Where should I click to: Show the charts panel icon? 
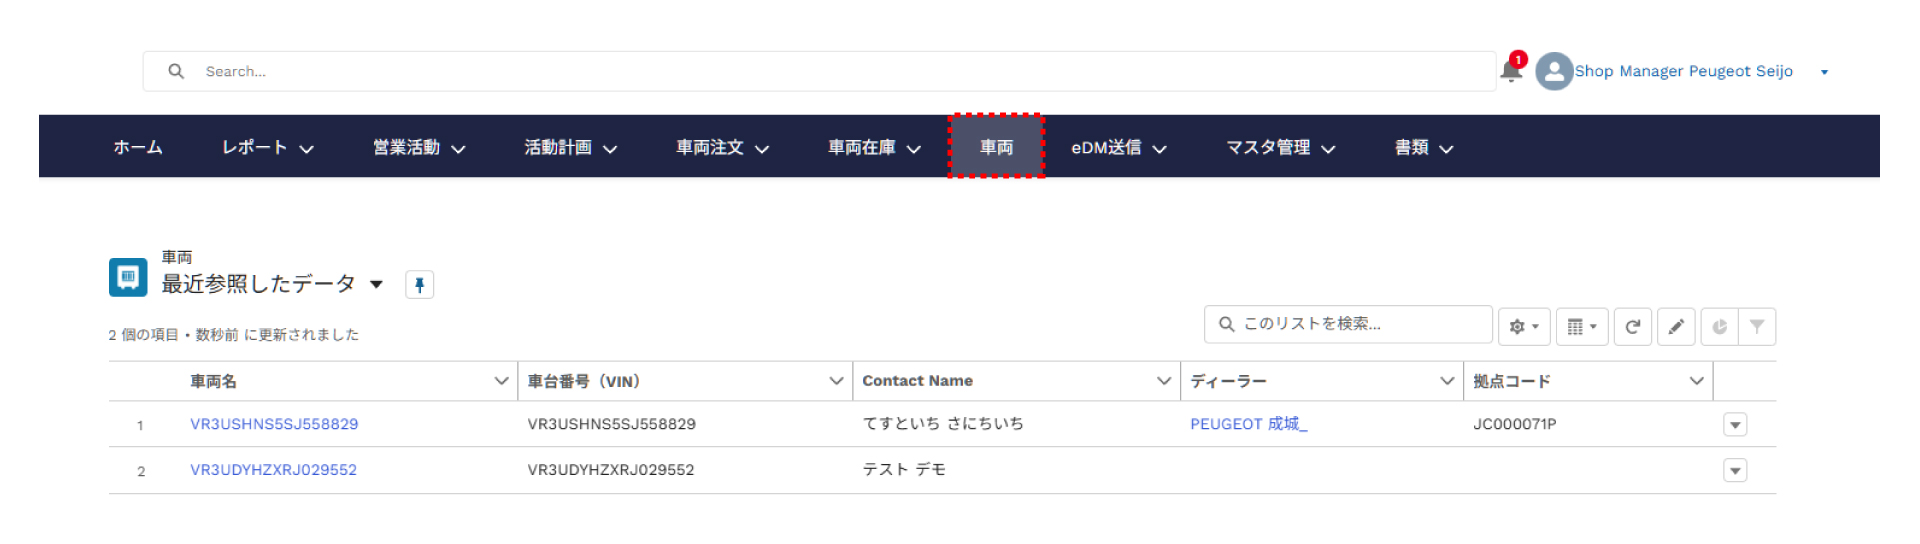[1719, 327]
